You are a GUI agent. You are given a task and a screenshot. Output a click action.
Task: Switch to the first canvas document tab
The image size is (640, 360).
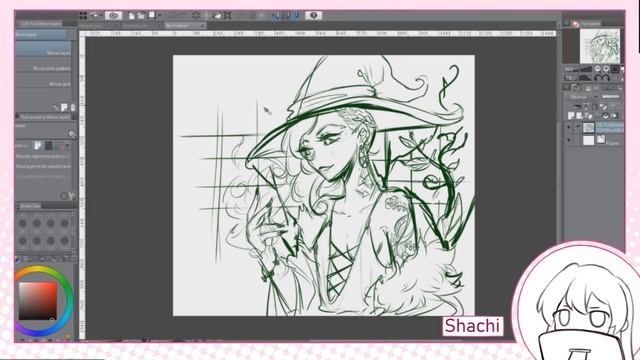coord(99,25)
